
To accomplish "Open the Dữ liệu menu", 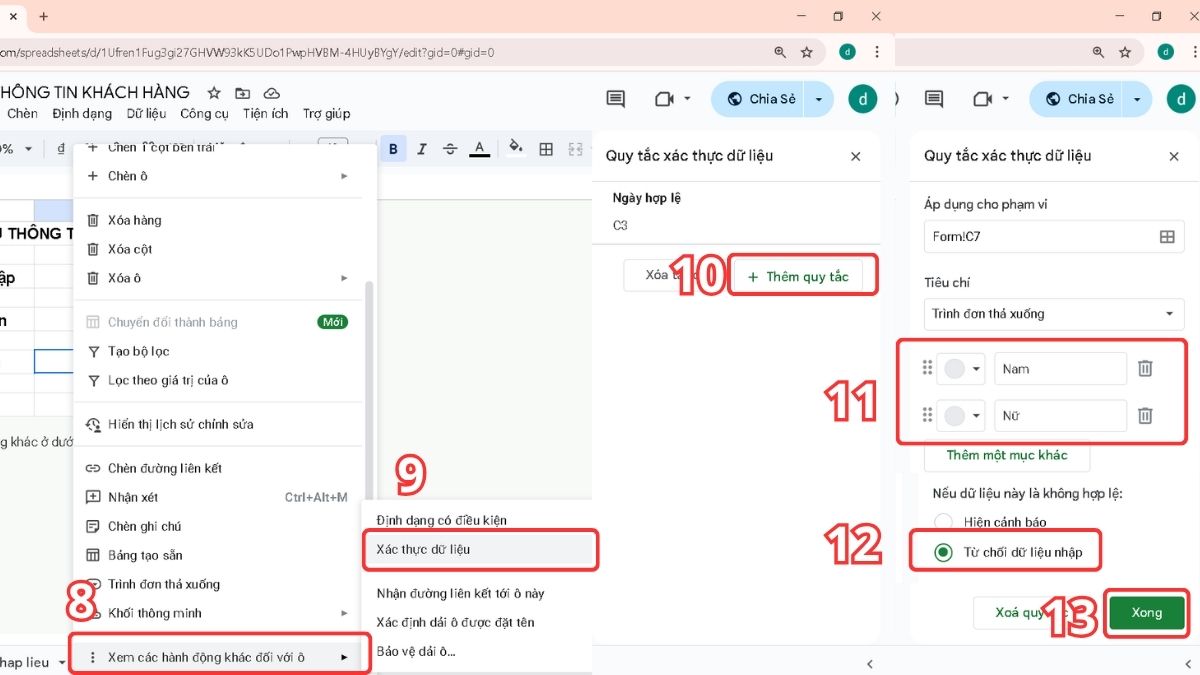I will click(x=146, y=114).
